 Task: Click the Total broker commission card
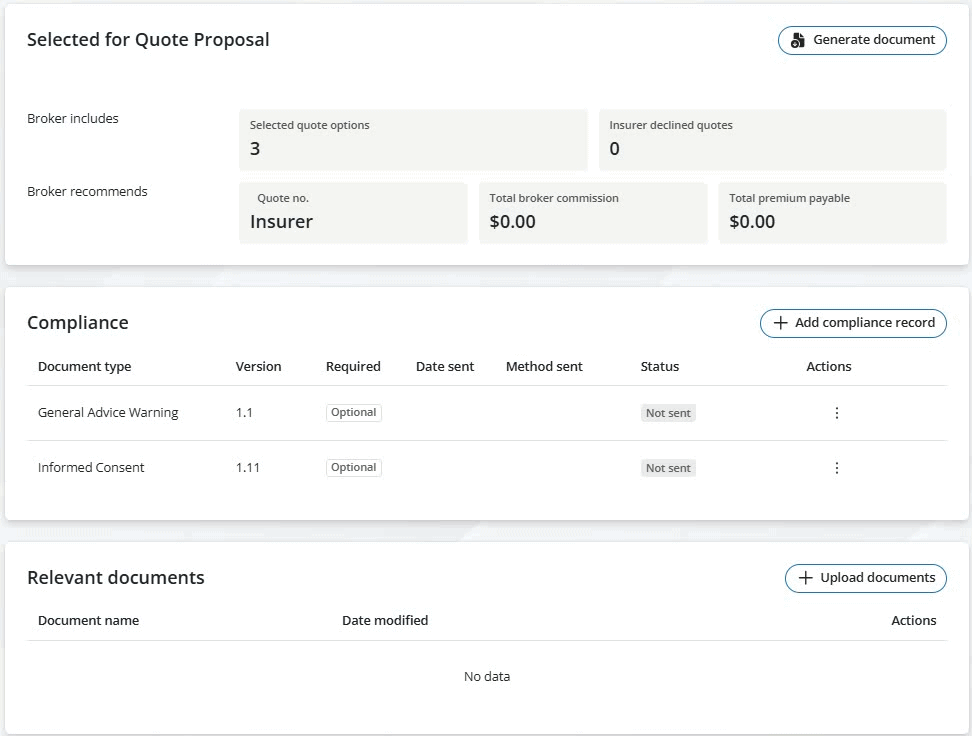[592, 213]
